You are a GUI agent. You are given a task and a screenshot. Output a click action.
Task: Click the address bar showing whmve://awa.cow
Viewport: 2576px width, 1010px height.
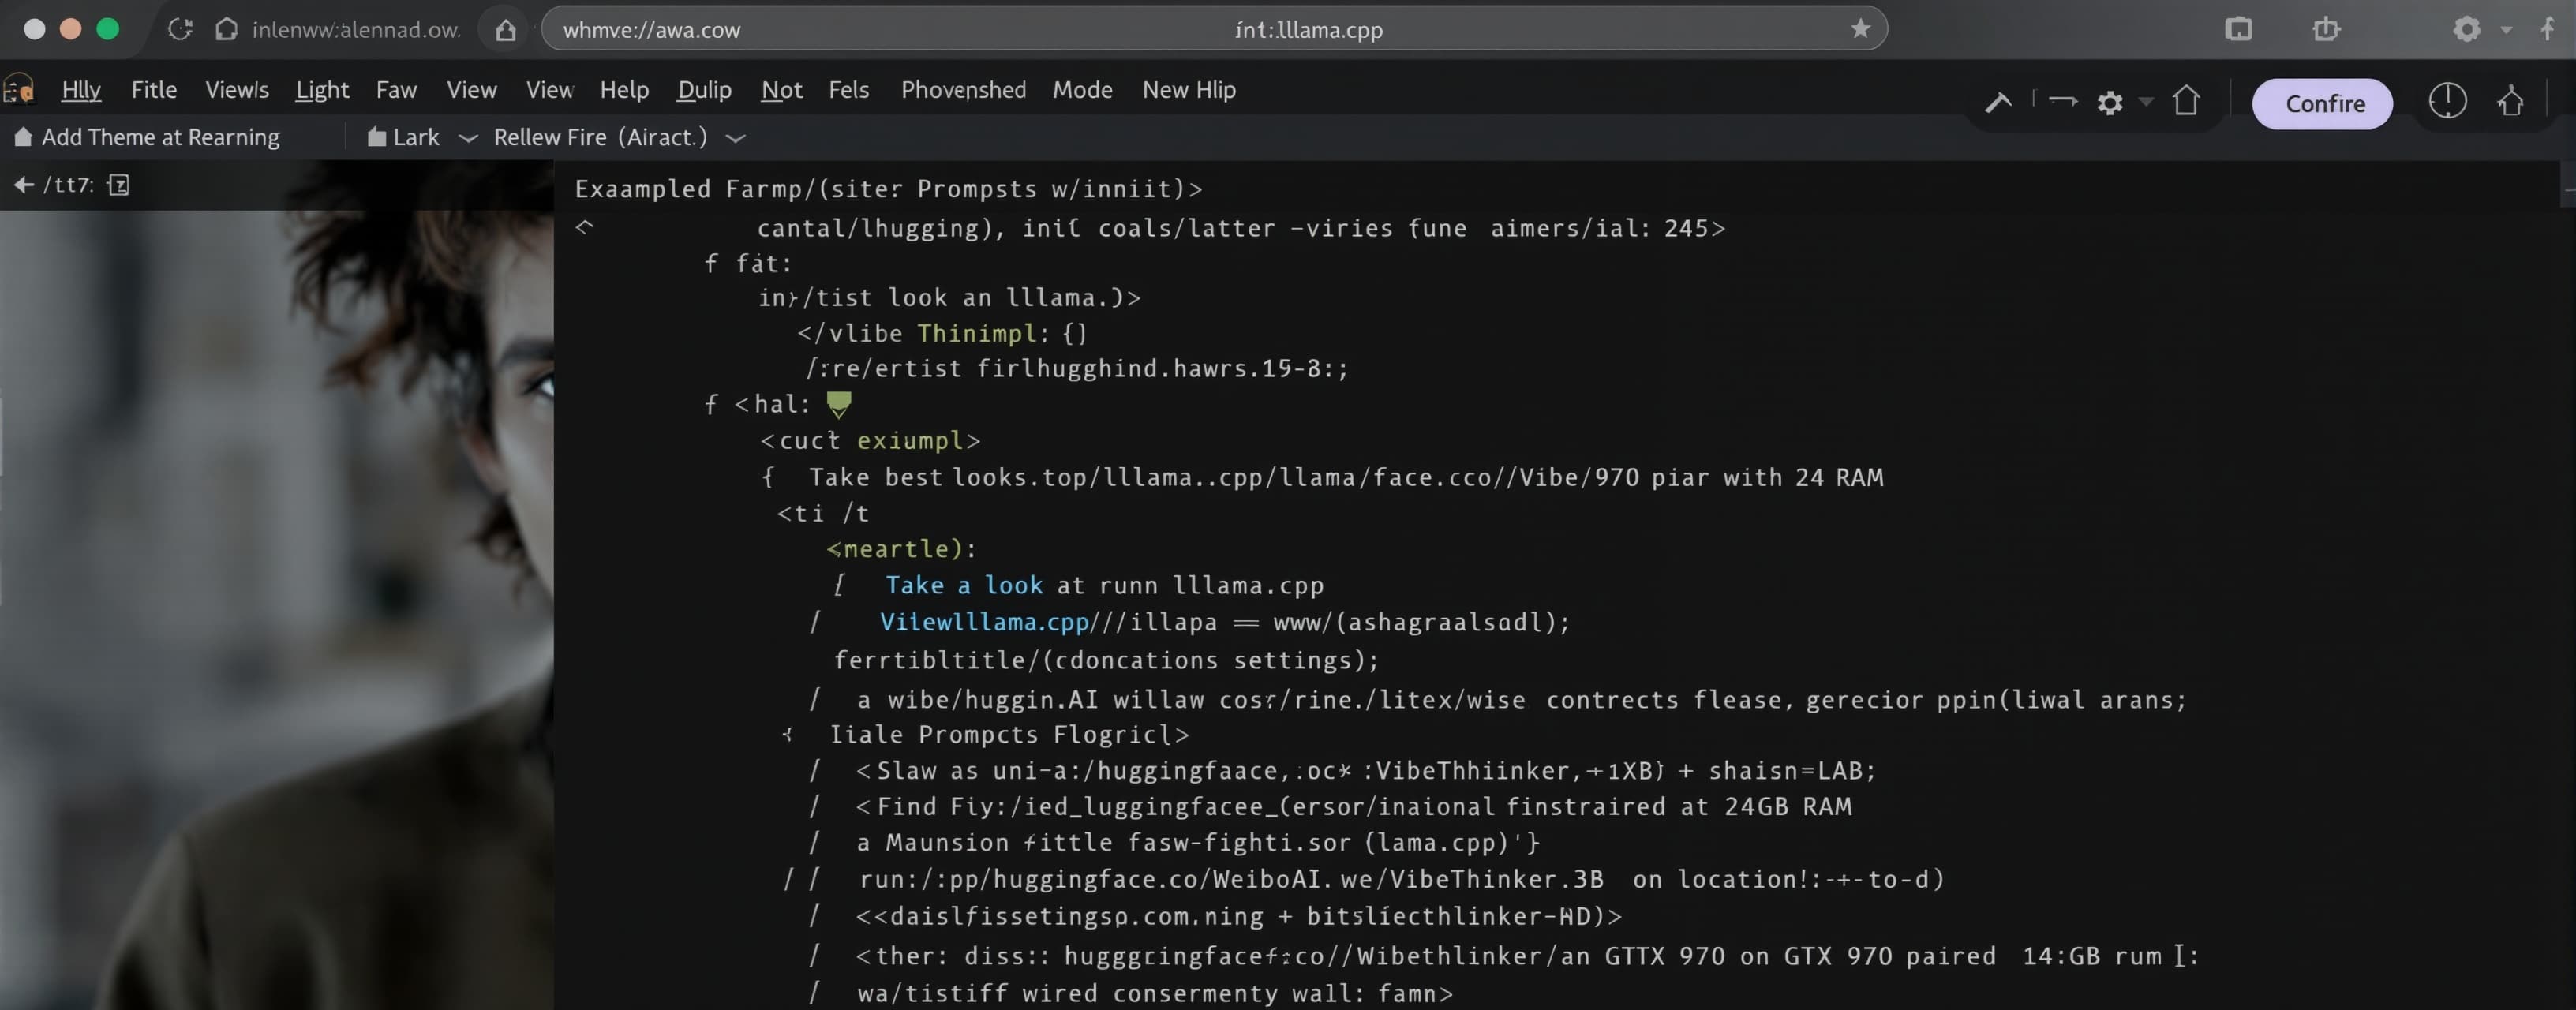click(1214, 29)
